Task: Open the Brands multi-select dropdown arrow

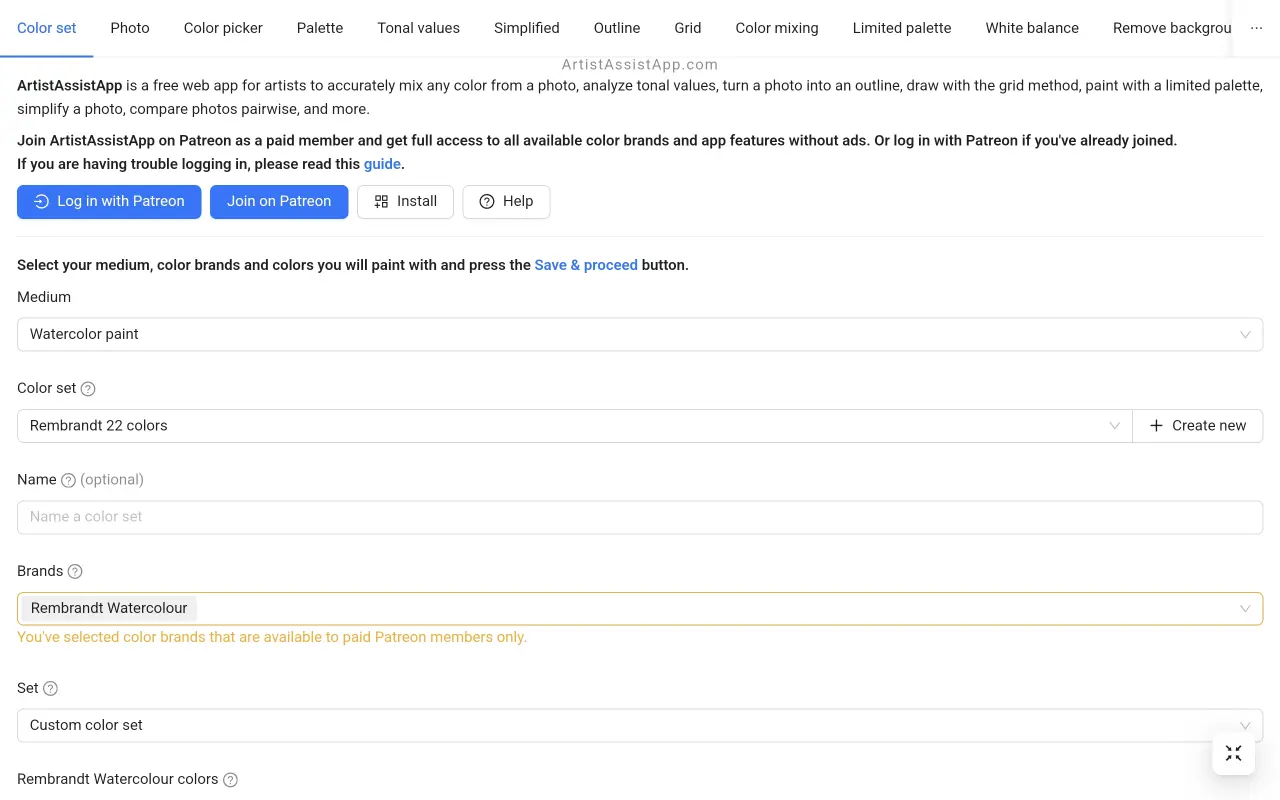Action: [1245, 608]
